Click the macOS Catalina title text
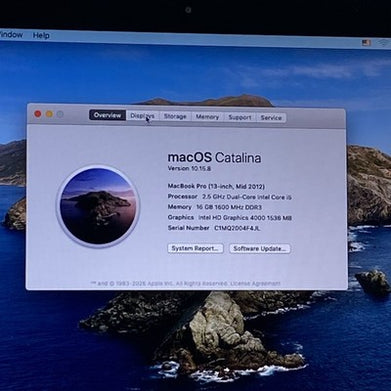 coord(214,157)
